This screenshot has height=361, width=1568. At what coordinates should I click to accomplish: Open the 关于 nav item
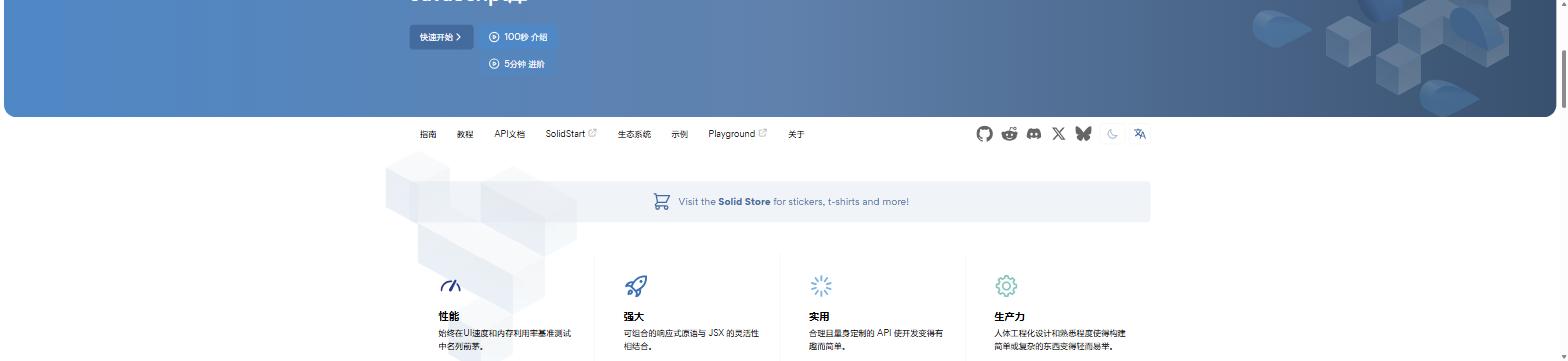click(796, 134)
